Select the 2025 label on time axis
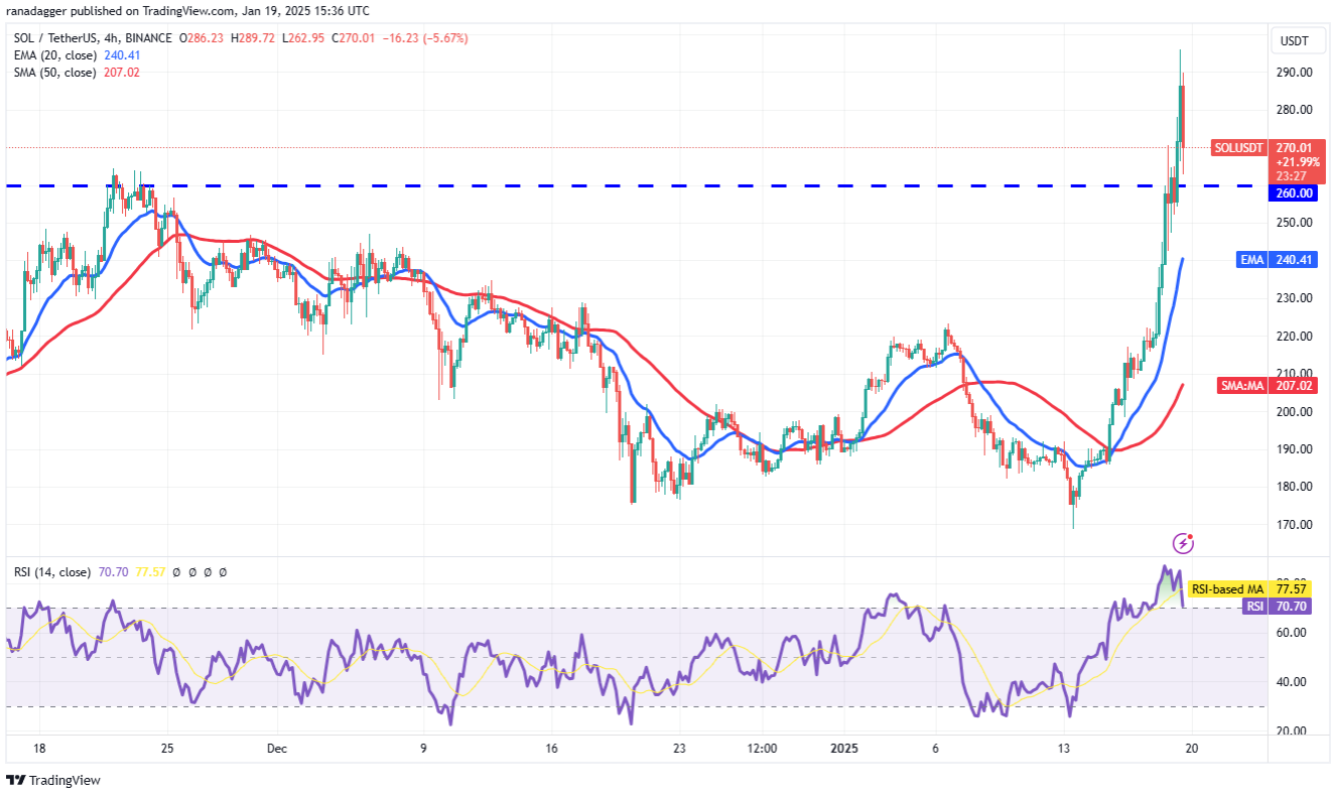This screenshot has height=795, width=1338. click(x=843, y=748)
